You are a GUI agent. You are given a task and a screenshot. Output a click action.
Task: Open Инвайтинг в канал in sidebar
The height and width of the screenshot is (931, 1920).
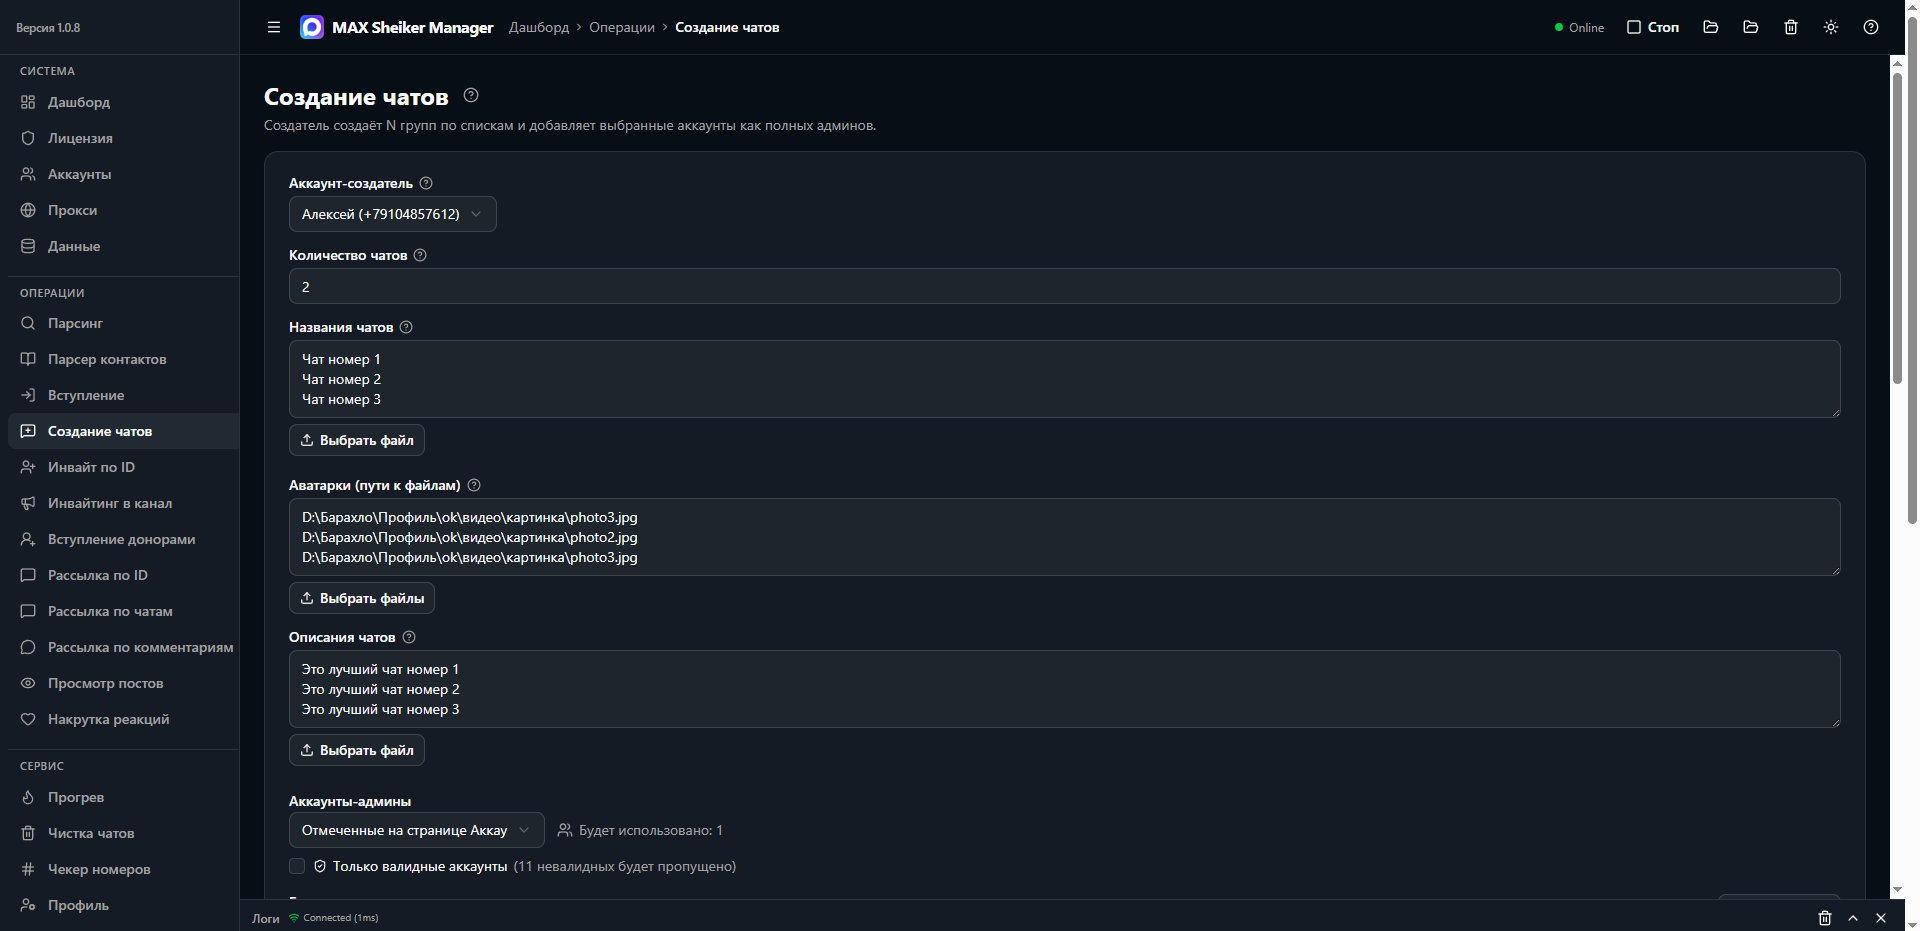pos(123,503)
